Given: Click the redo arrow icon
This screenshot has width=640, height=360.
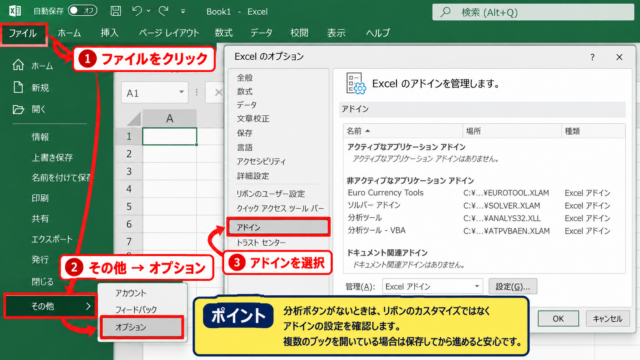Looking at the screenshot, I should pos(163,11).
